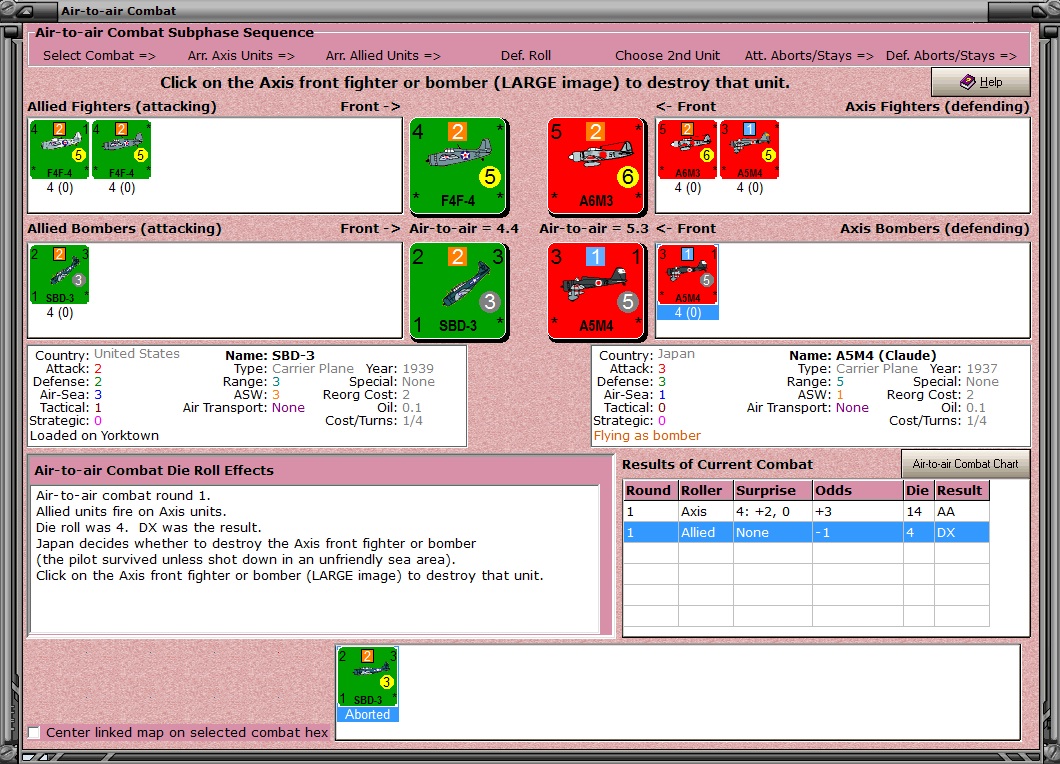This screenshot has width=1060, height=764.
Task: Open the Air-to-air Combat Chart
Action: coord(965,464)
